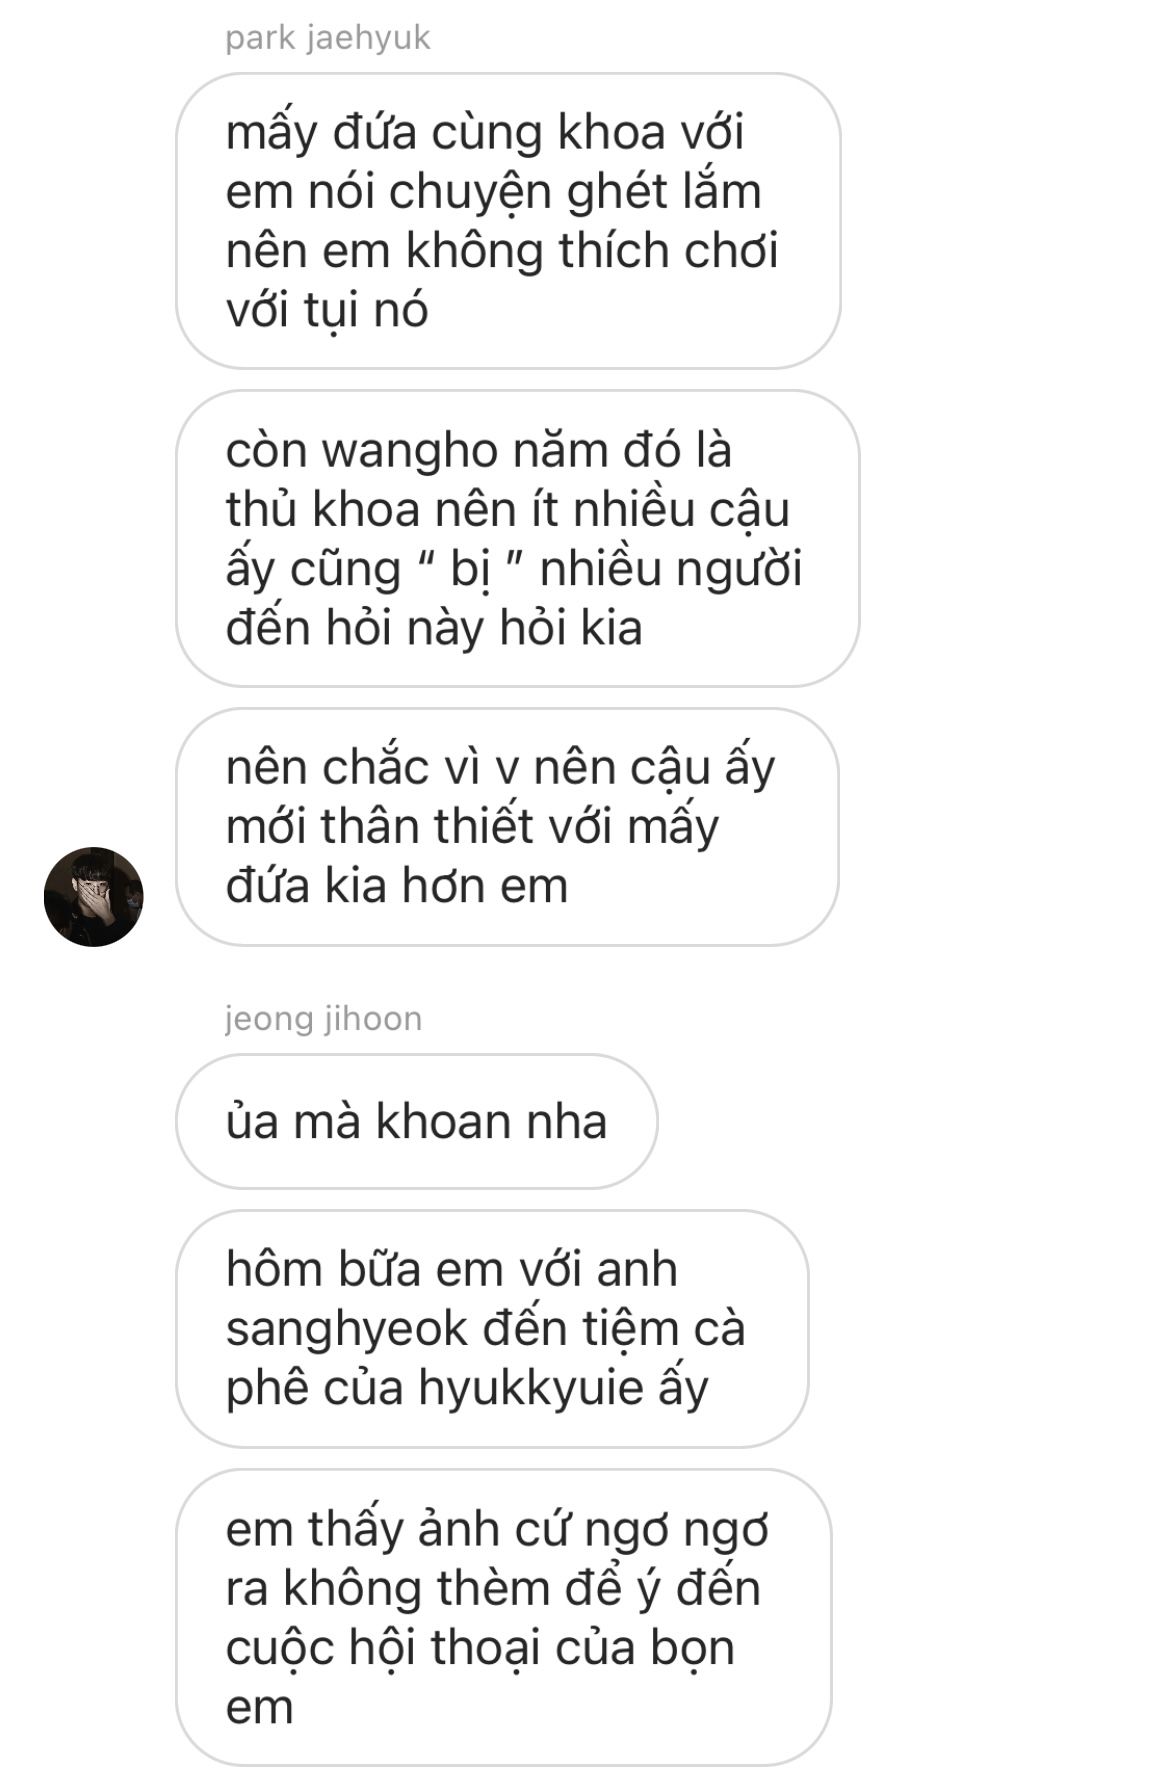Tap the message 'ủa mà khoan nha'

(x=417, y=1121)
